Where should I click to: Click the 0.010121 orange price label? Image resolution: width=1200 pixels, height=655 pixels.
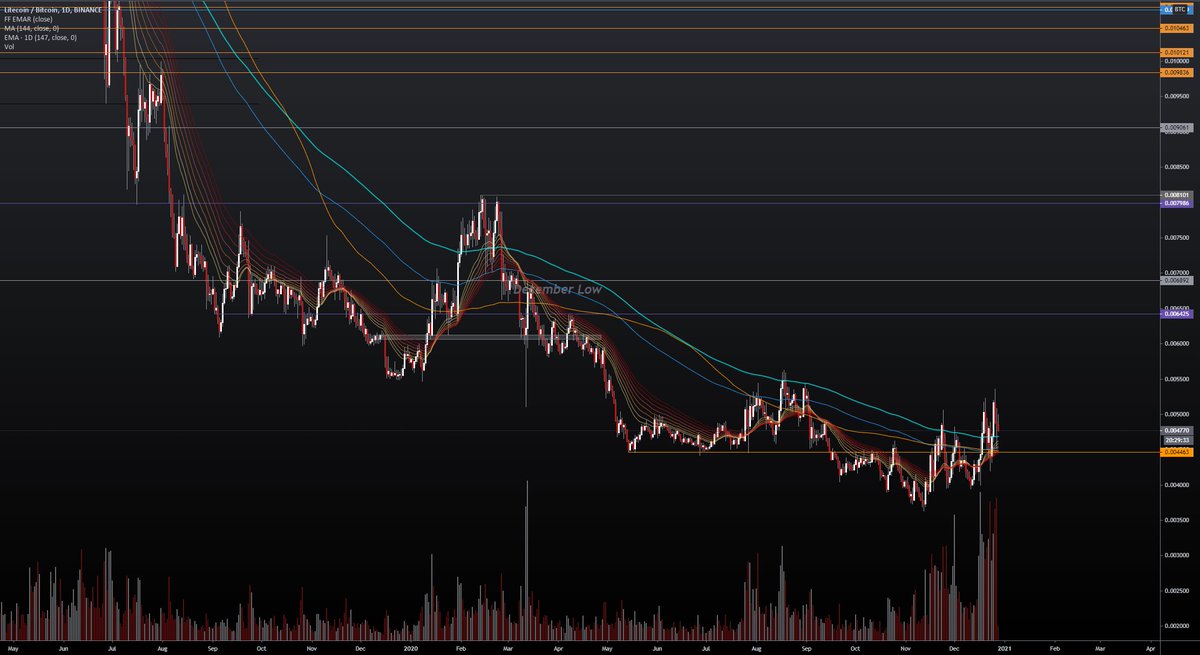1176,52
